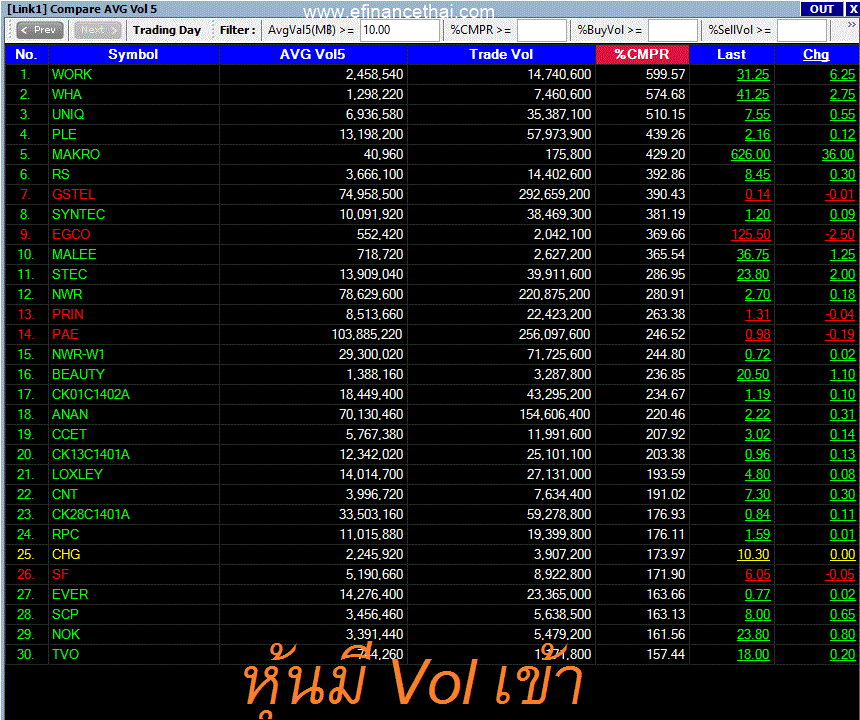Click the Trade Vol value 14,740,600
This screenshot has height=720, width=860.
pyautogui.click(x=559, y=74)
